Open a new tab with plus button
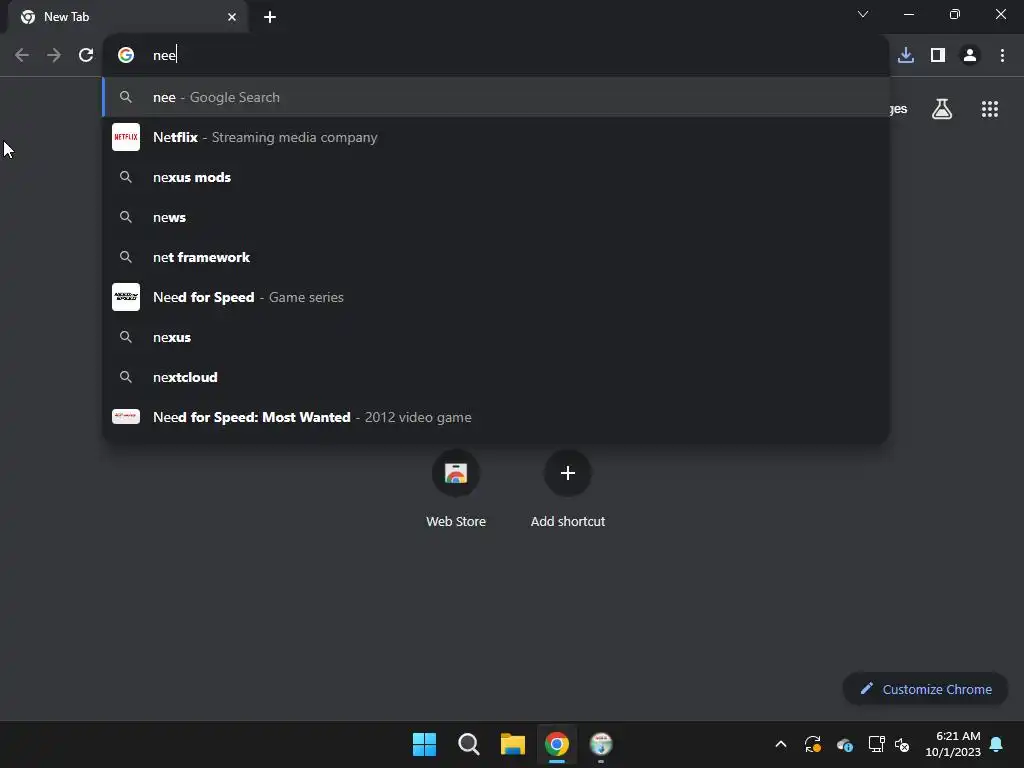Image resolution: width=1024 pixels, height=768 pixels. [x=270, y=17]
